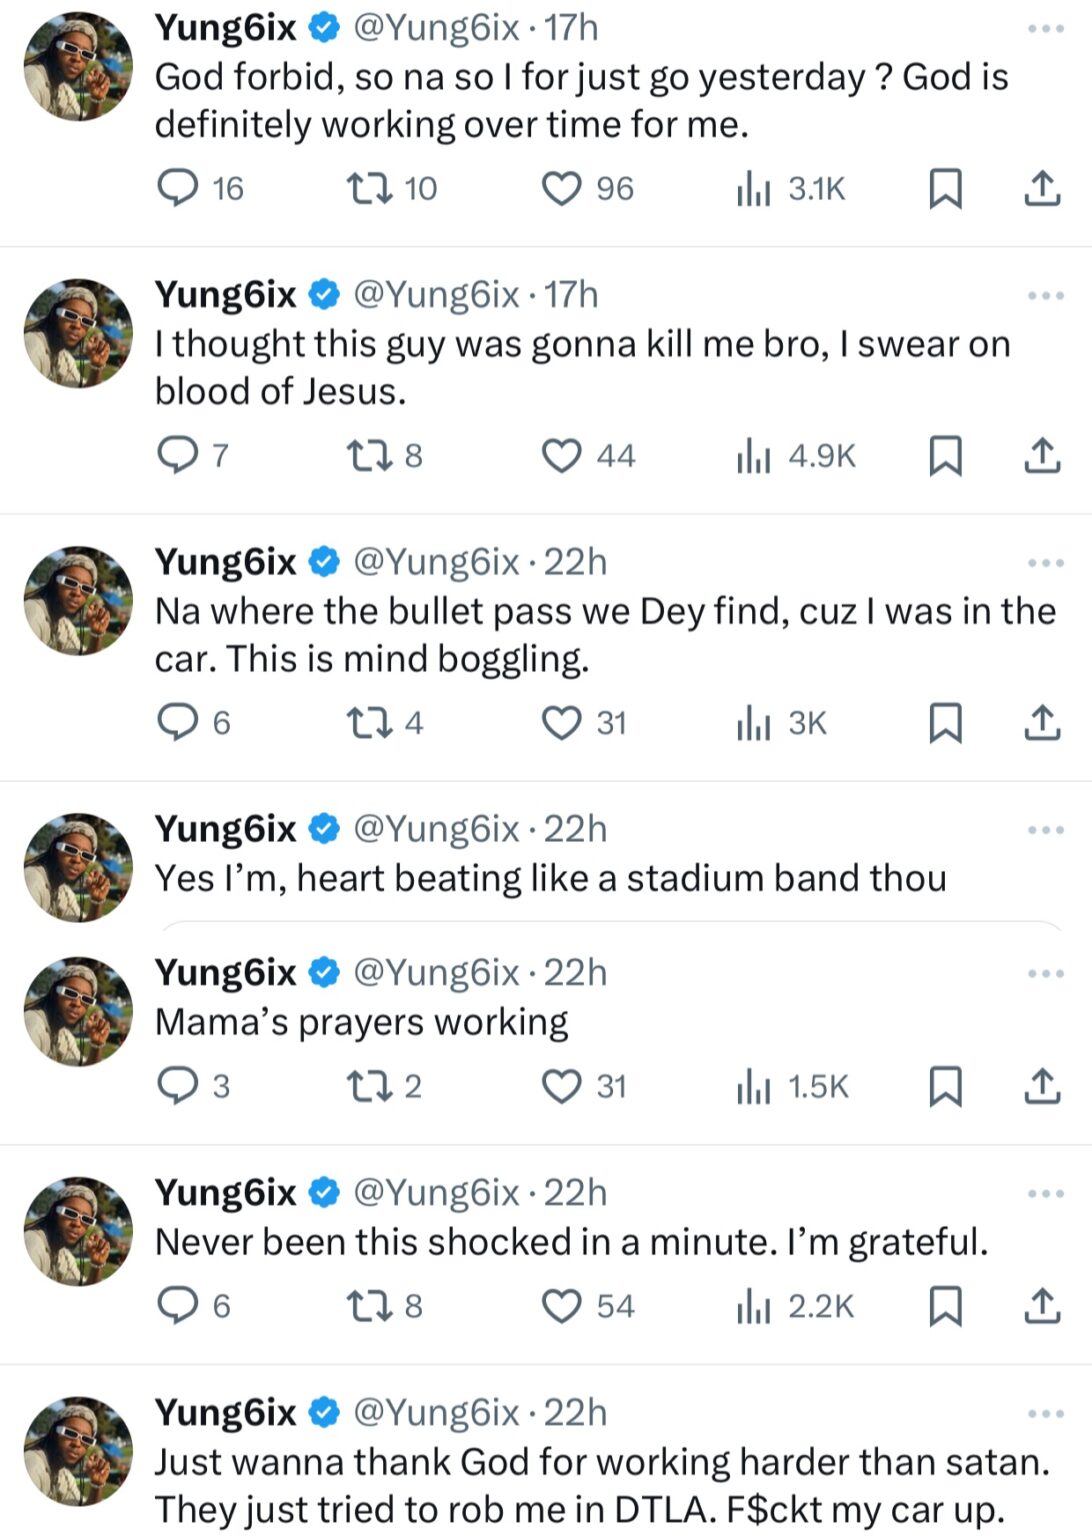Open more options on "God forbid" tweet
The height and width of the screenshot is (1536, 1092).
(1046, 29)
